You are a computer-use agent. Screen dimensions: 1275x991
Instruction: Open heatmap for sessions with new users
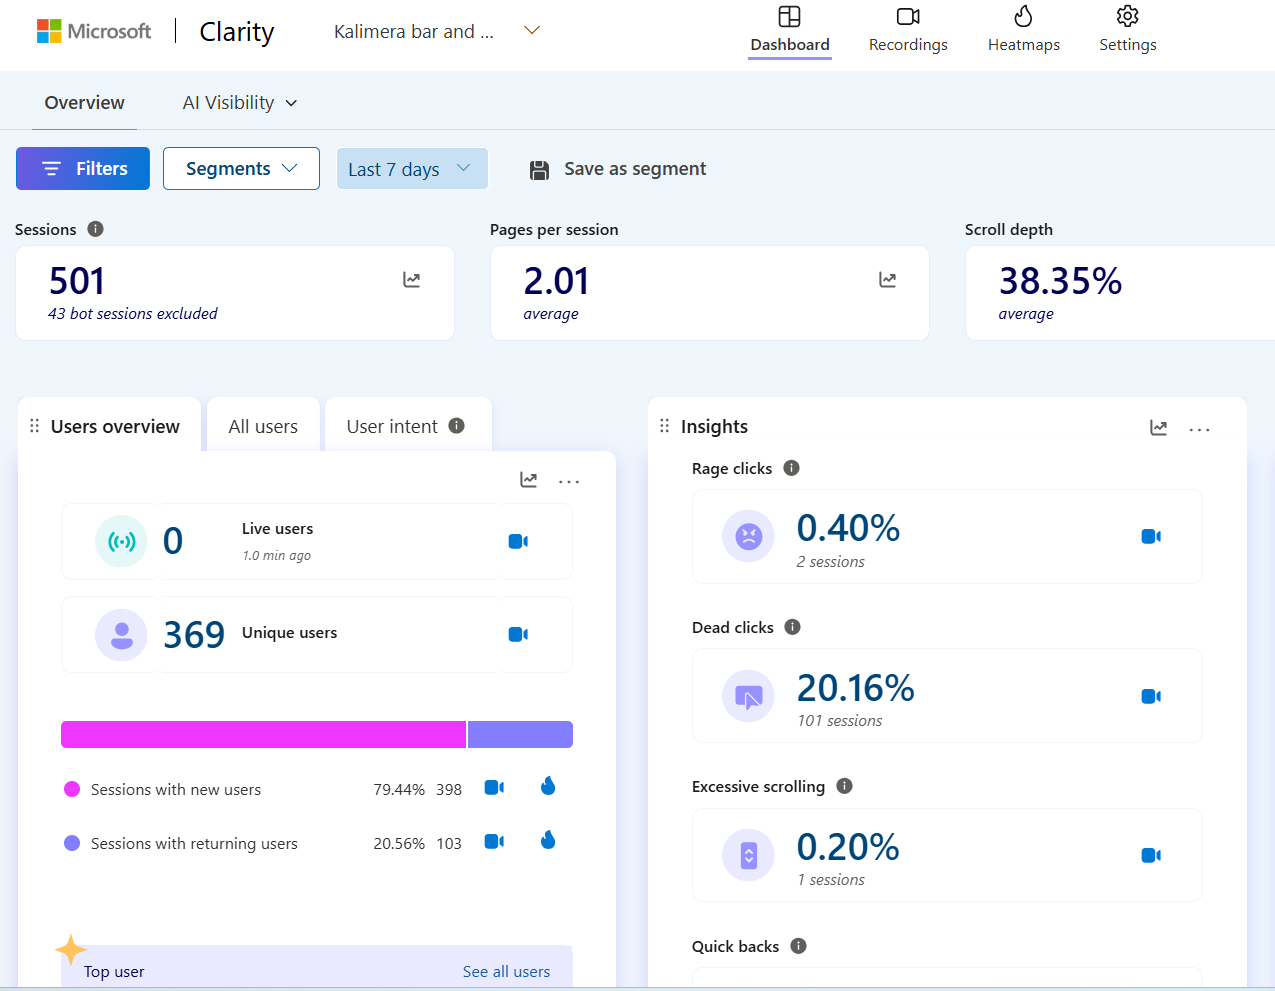pos(548,786)
